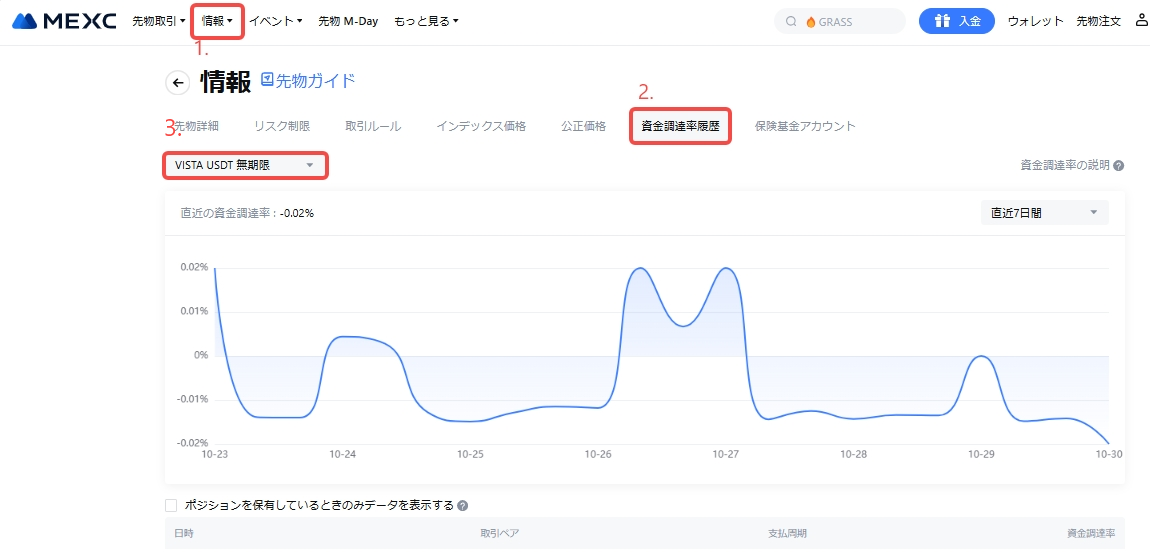Expand the 直近7日間 period dropdown
The height and width of the screenshot is (557, 1150).
[x=1045, y=212]
